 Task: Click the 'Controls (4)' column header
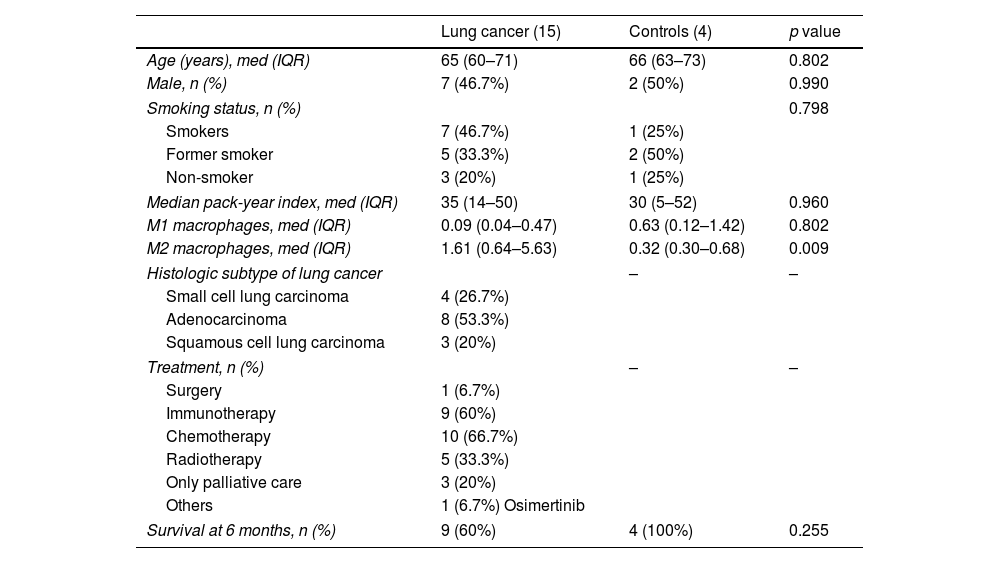click(x=670, y=31)
